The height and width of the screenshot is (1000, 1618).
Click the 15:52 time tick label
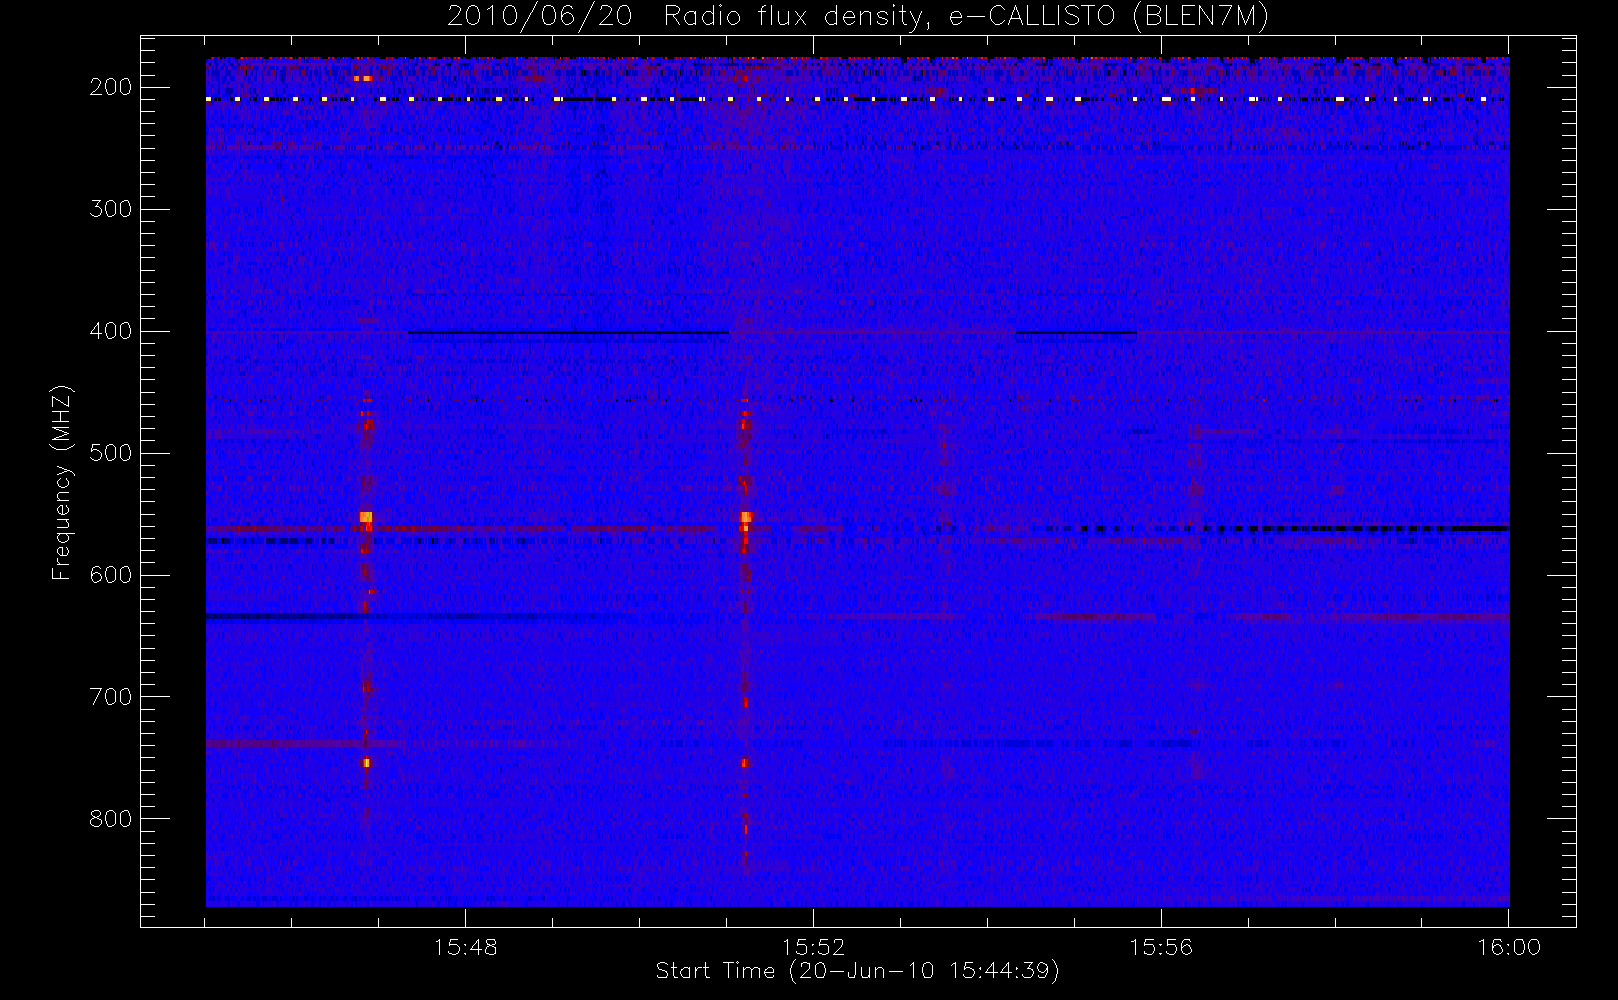tap(813, 947)
